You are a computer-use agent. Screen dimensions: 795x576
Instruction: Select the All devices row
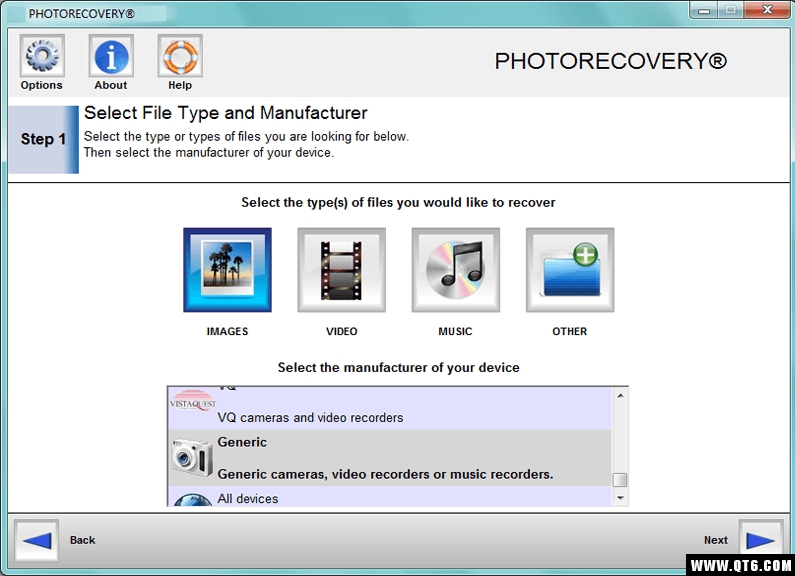pos(390,496)
